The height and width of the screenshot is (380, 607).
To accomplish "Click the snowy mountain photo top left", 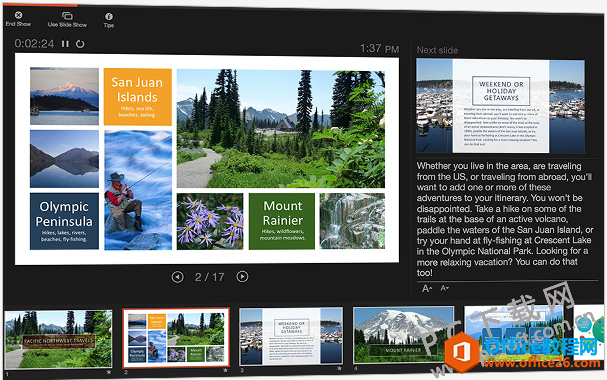I will 64,96.
